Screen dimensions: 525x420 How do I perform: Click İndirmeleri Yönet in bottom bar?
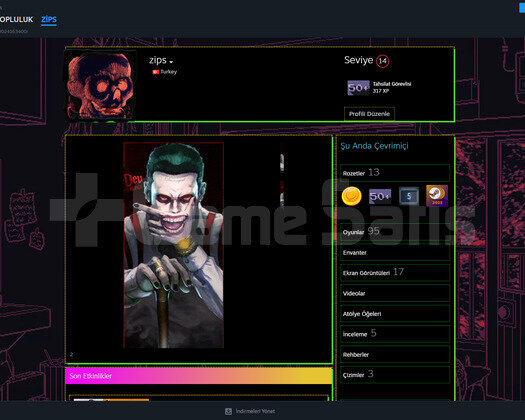point(255,411)
